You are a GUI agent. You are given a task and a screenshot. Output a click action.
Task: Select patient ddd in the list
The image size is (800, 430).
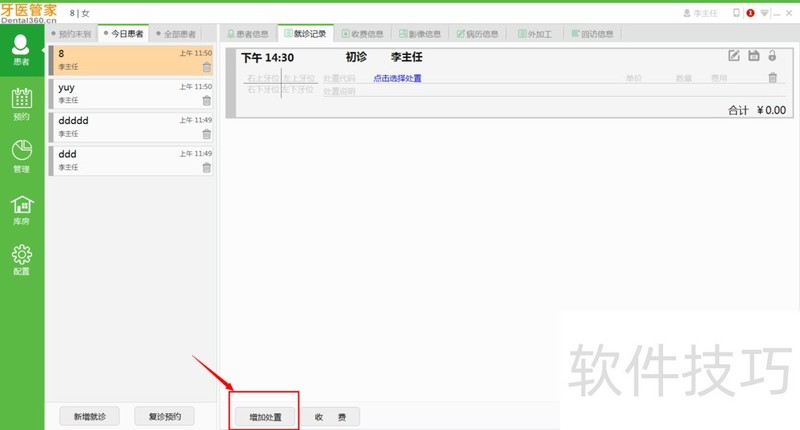click(x=131, y=161)
